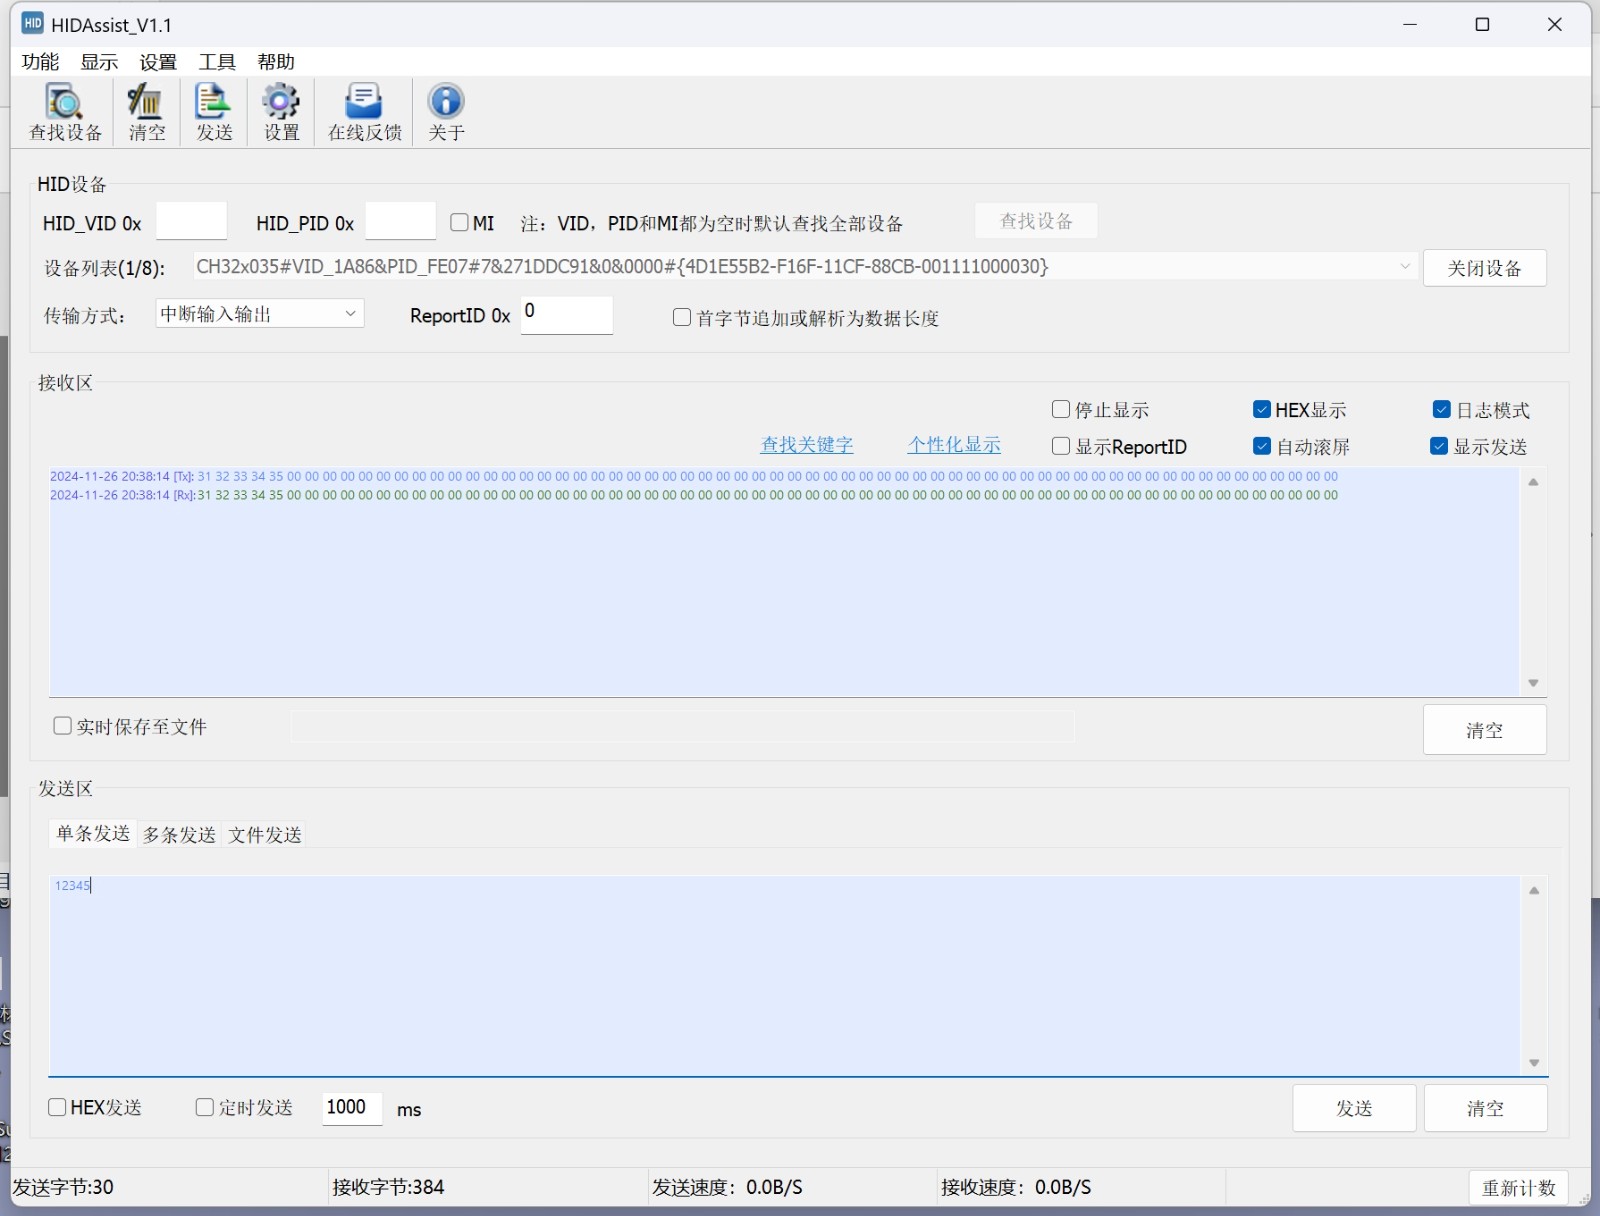Click ReportID input field

(567, 315)
